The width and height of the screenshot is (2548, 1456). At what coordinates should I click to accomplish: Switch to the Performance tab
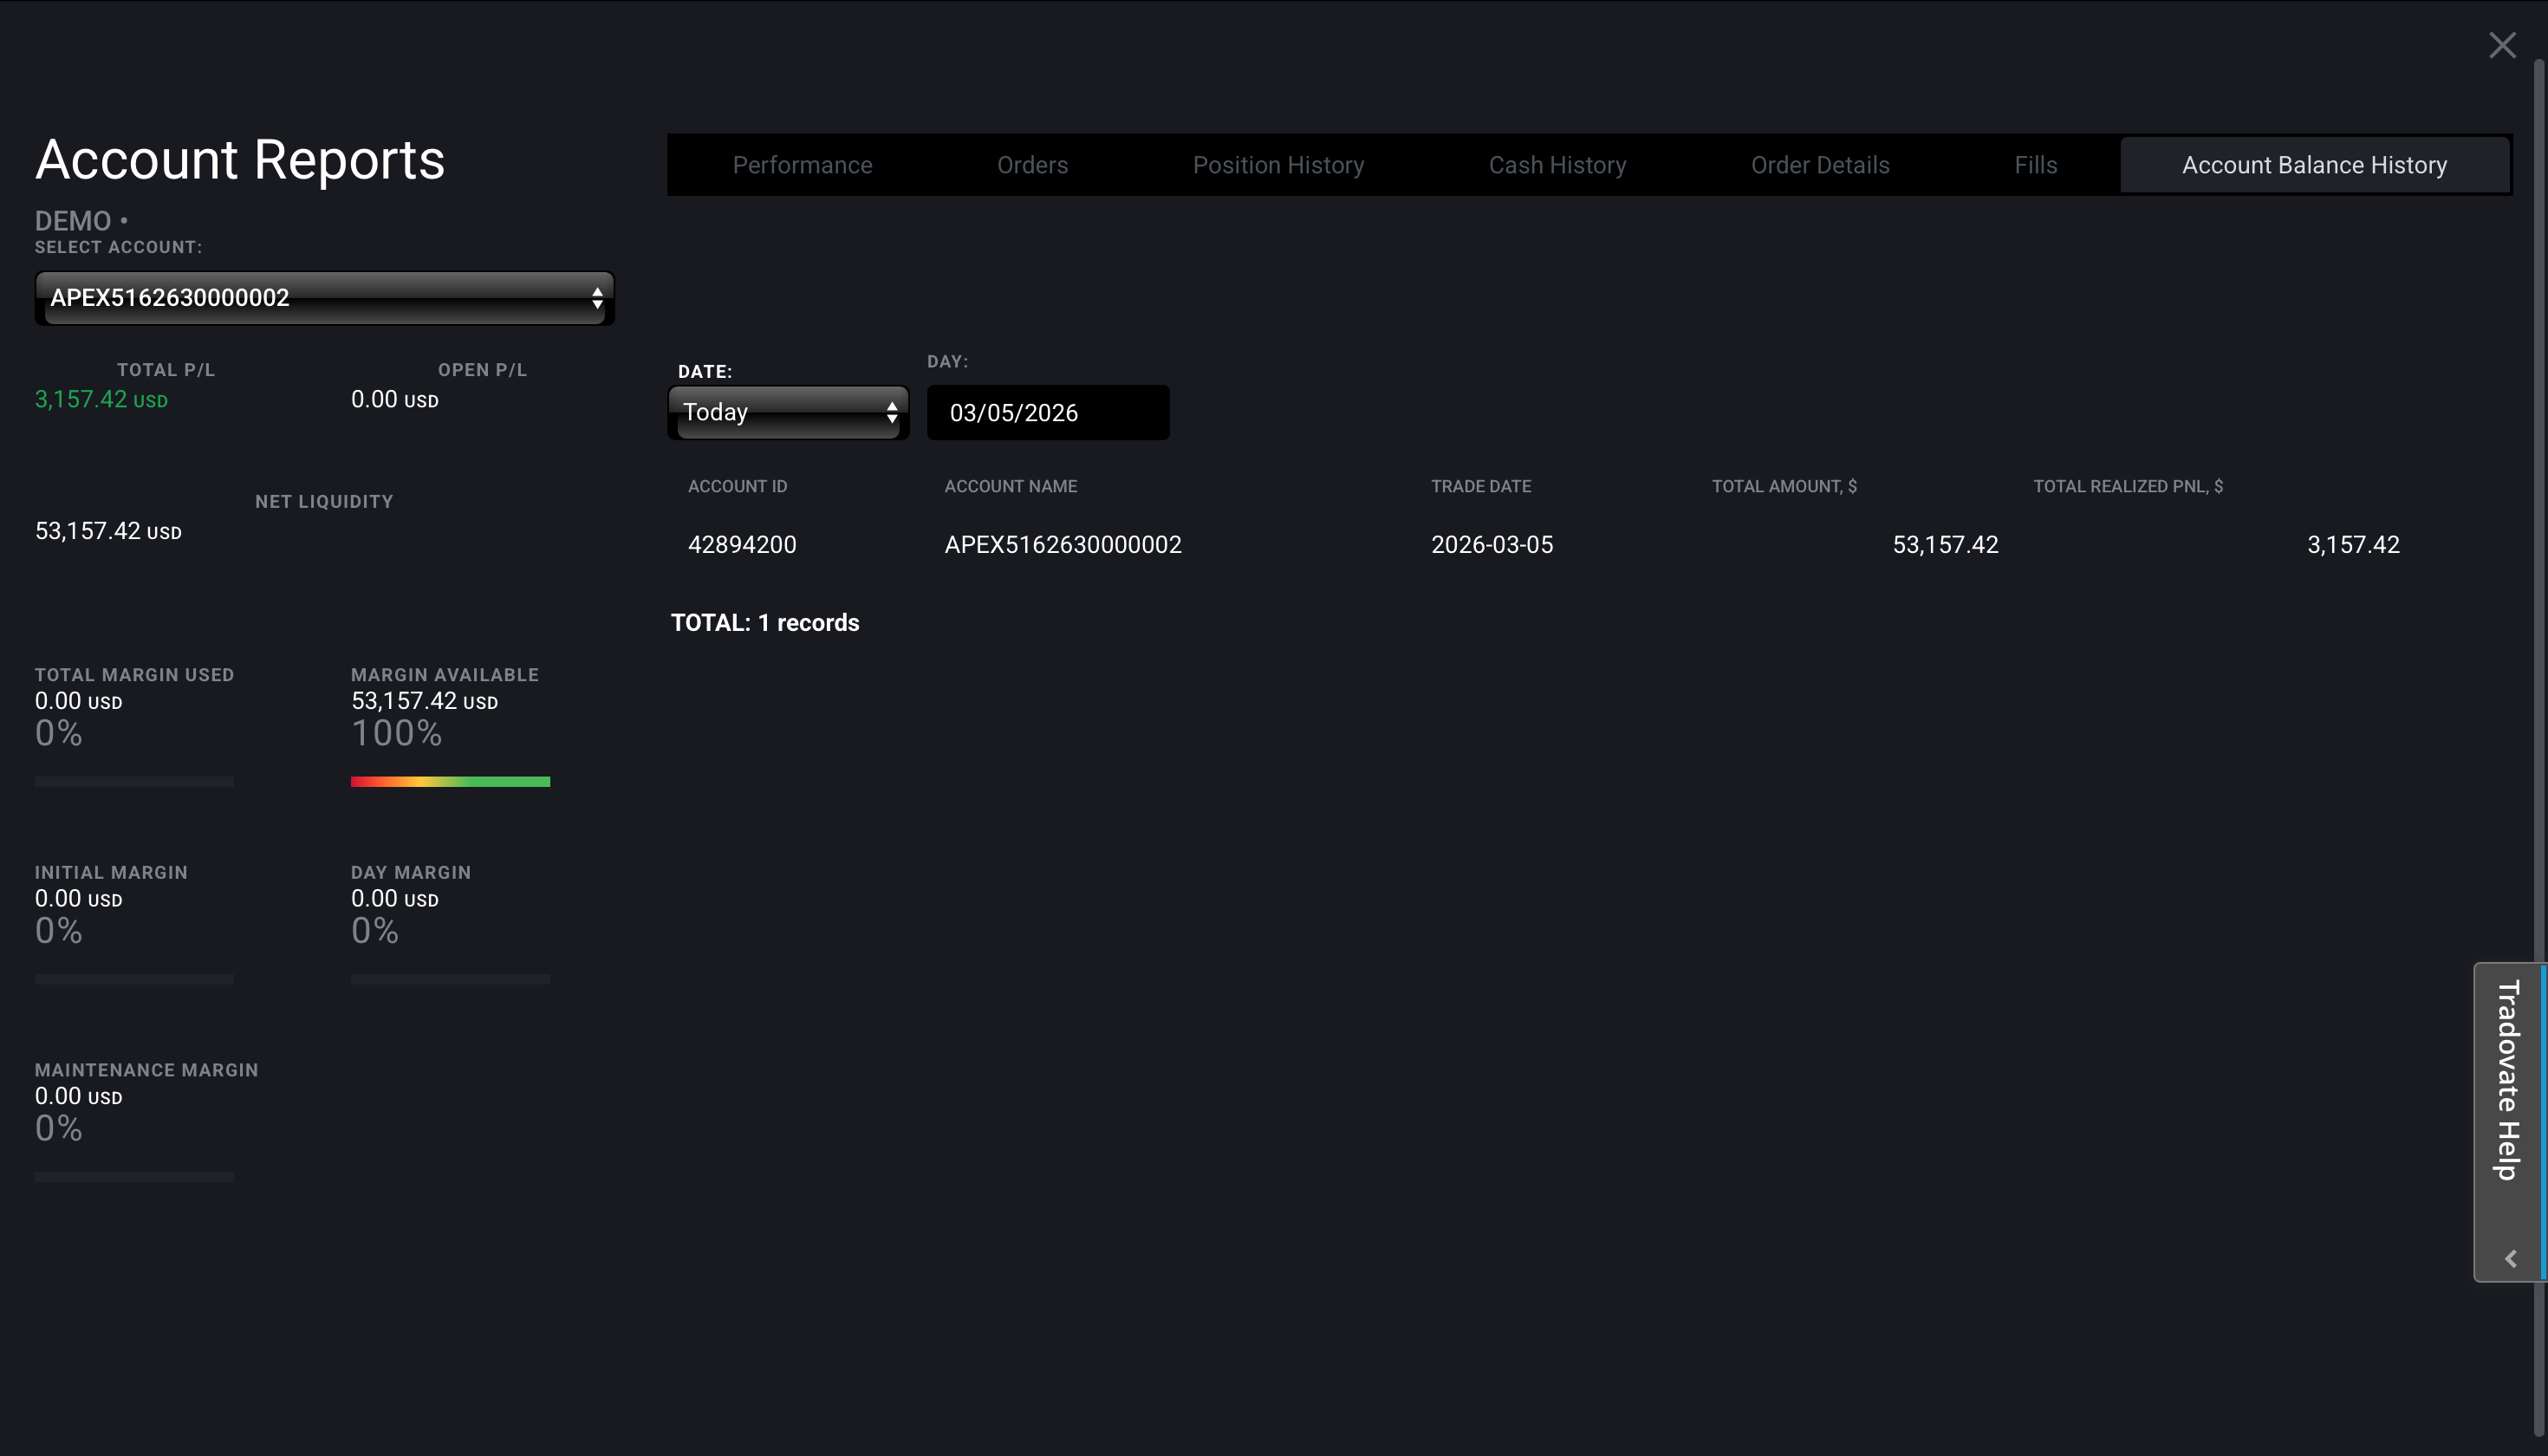(x=802, y=165)
